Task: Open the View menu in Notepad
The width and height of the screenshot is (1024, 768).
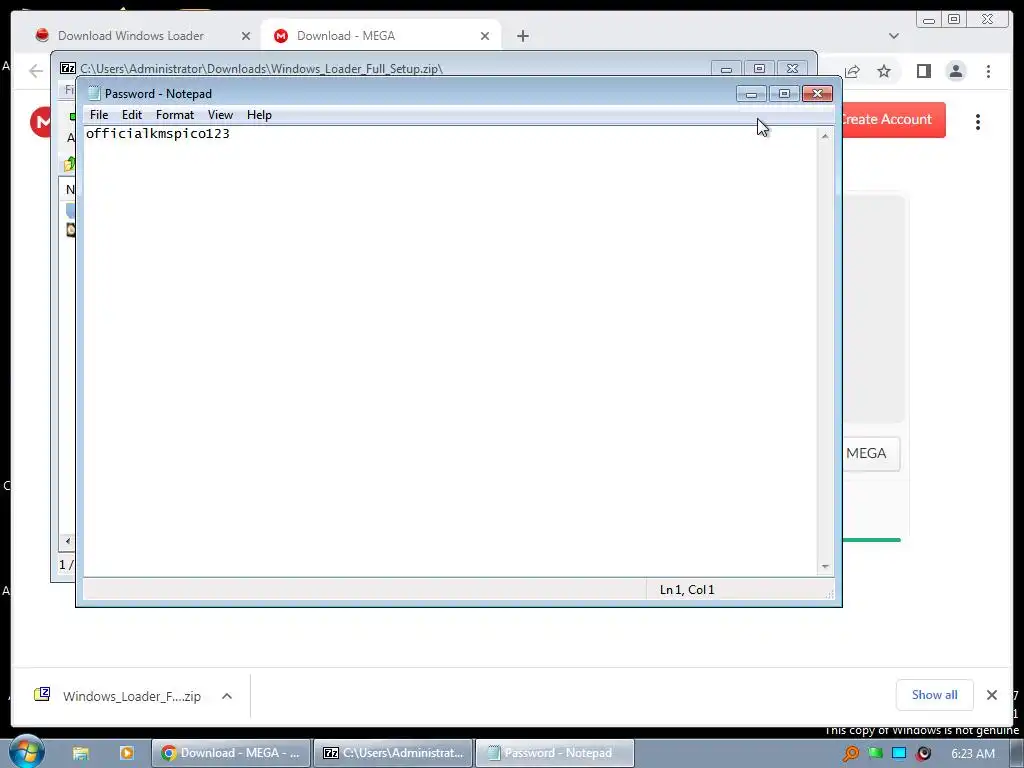Action: tap(220, 115)
